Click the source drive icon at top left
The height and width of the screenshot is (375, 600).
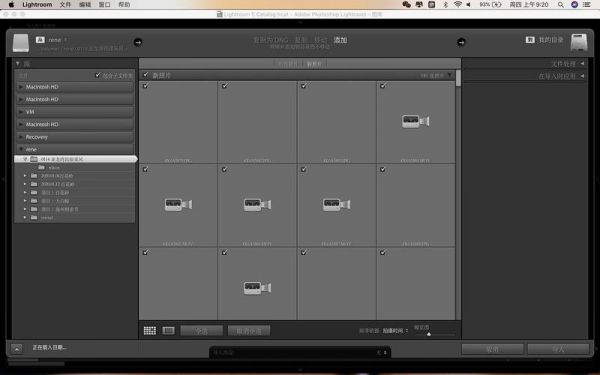point(21,43)
